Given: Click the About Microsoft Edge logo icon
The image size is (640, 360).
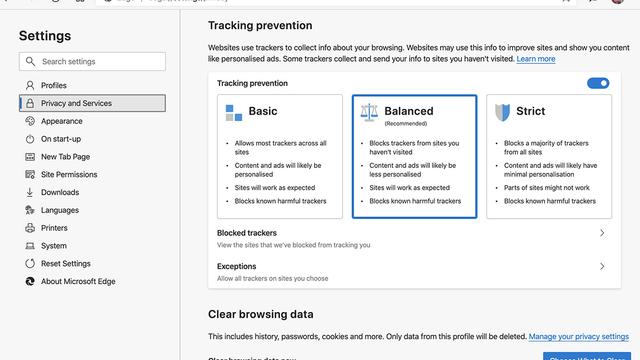Looking at the screenshot, I should [x=30, y=281].
